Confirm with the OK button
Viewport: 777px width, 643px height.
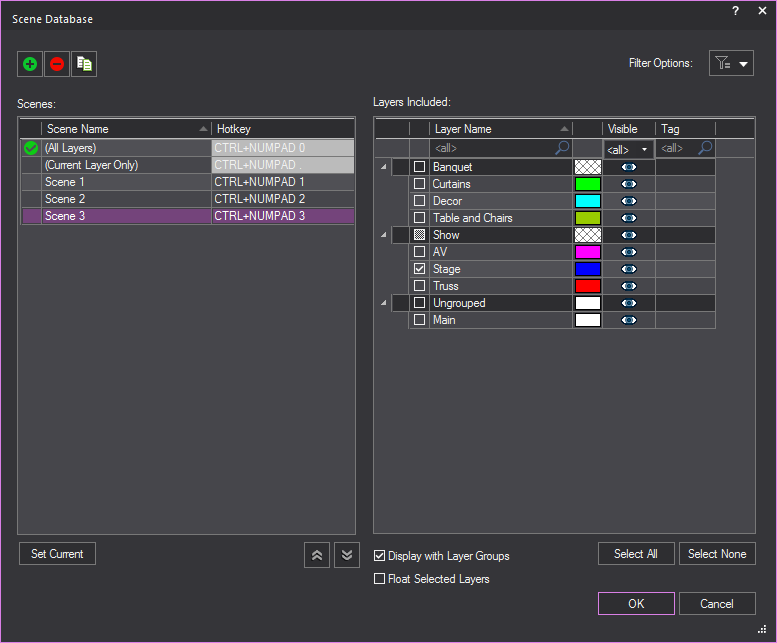coord(636,604)
